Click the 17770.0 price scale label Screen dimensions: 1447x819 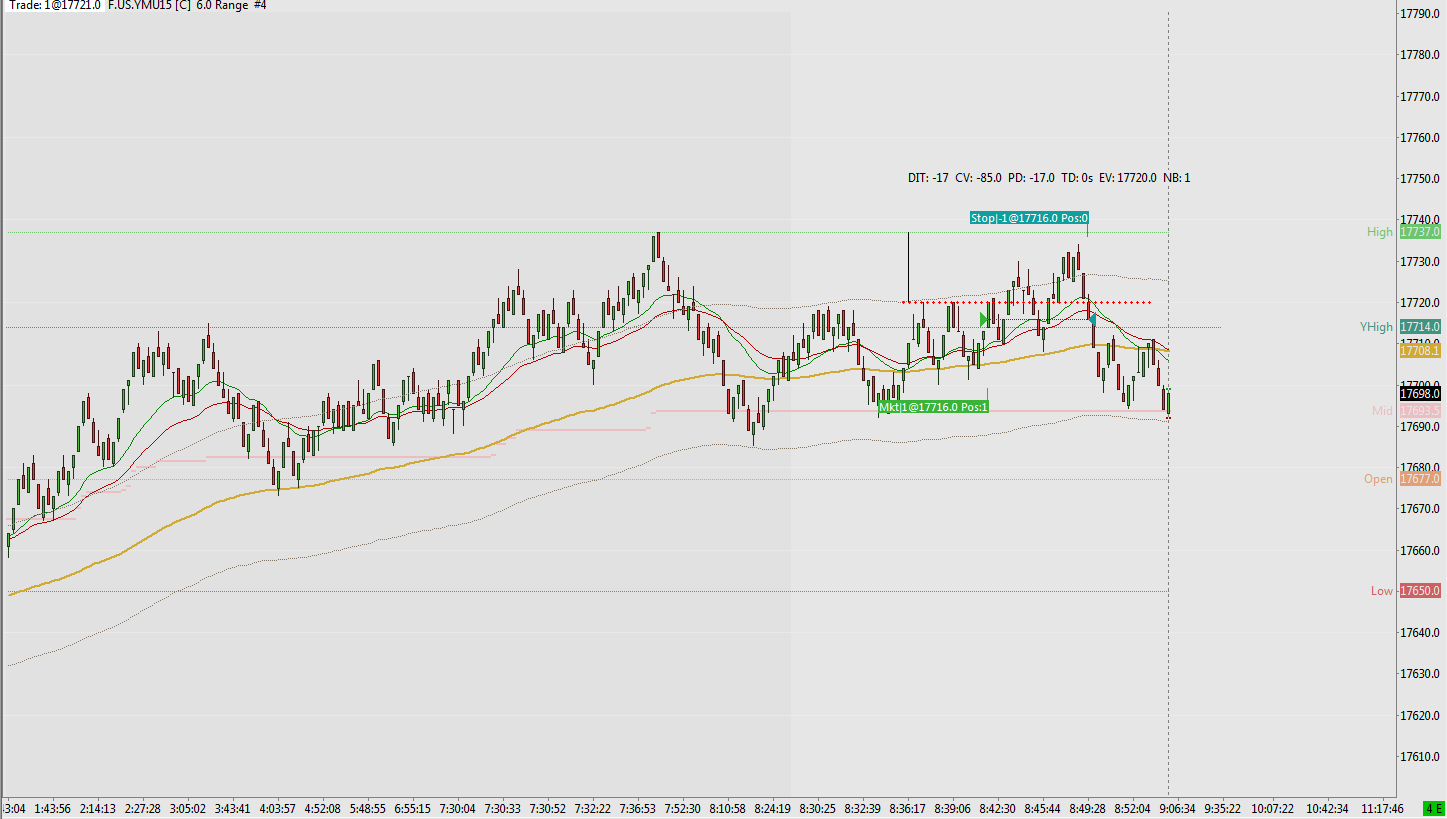[x=1421, y=96]
